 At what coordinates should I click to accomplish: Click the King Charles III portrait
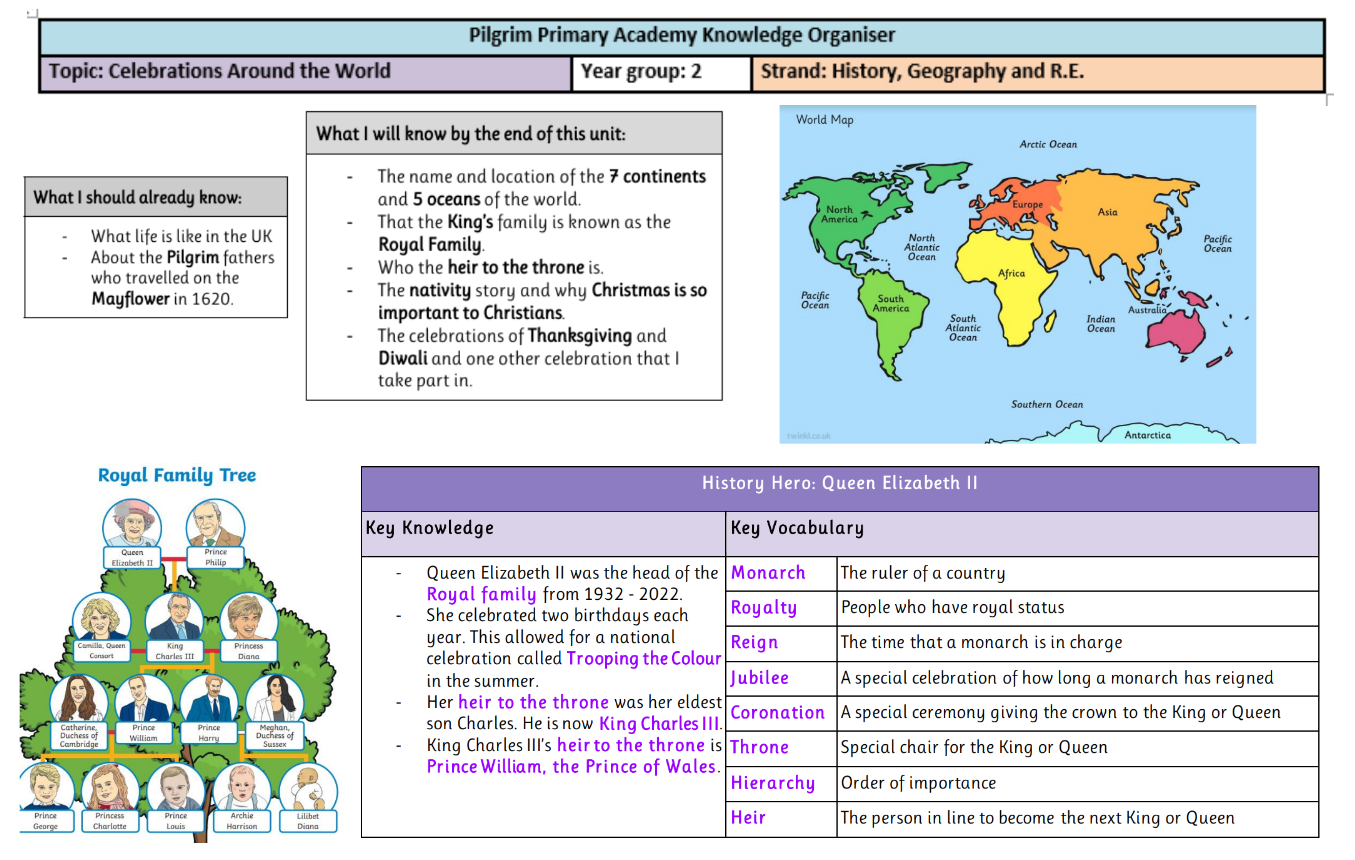click(x=173, y=617)
